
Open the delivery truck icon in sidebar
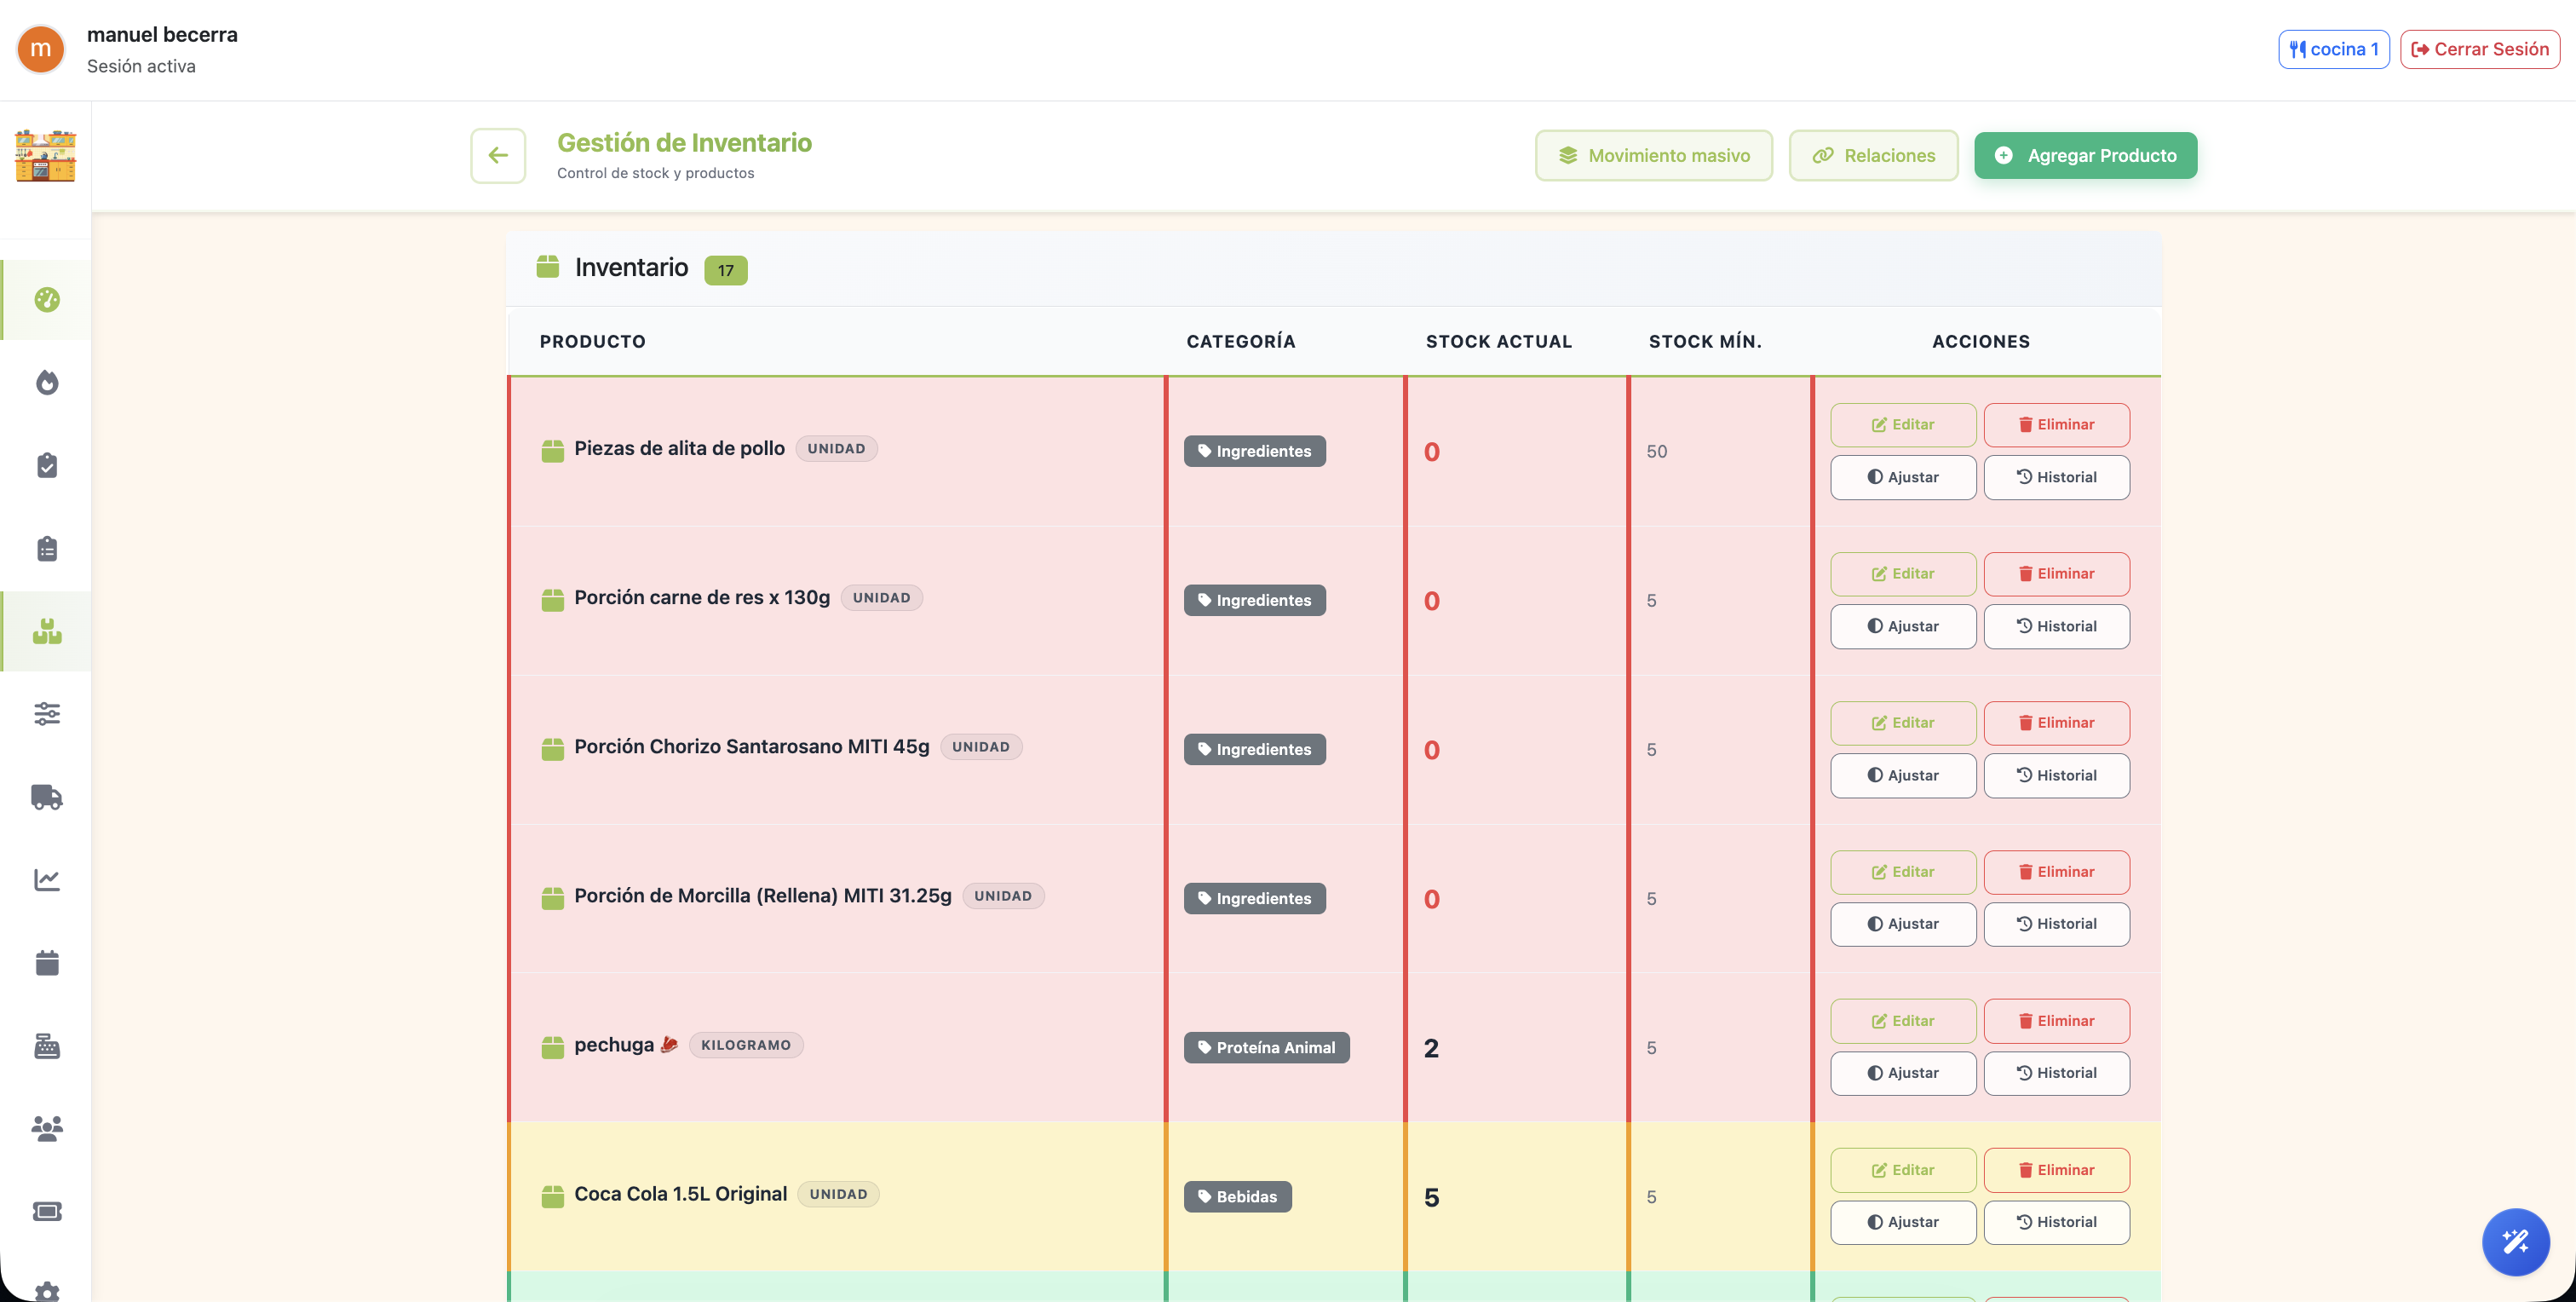[47, 797]
